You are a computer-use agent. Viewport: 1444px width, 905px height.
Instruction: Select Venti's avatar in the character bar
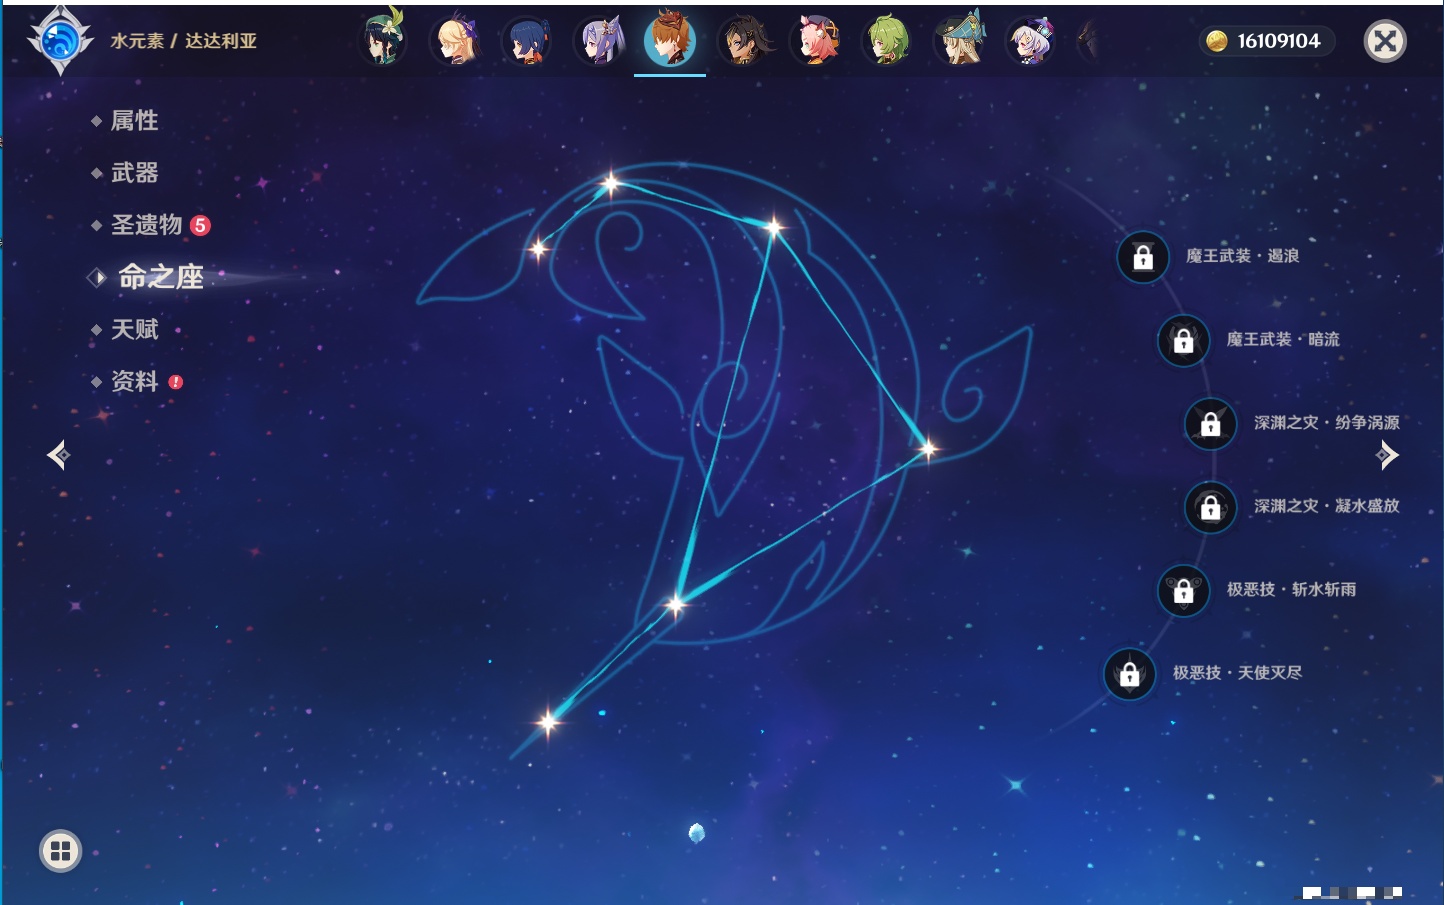pos(383,39)
